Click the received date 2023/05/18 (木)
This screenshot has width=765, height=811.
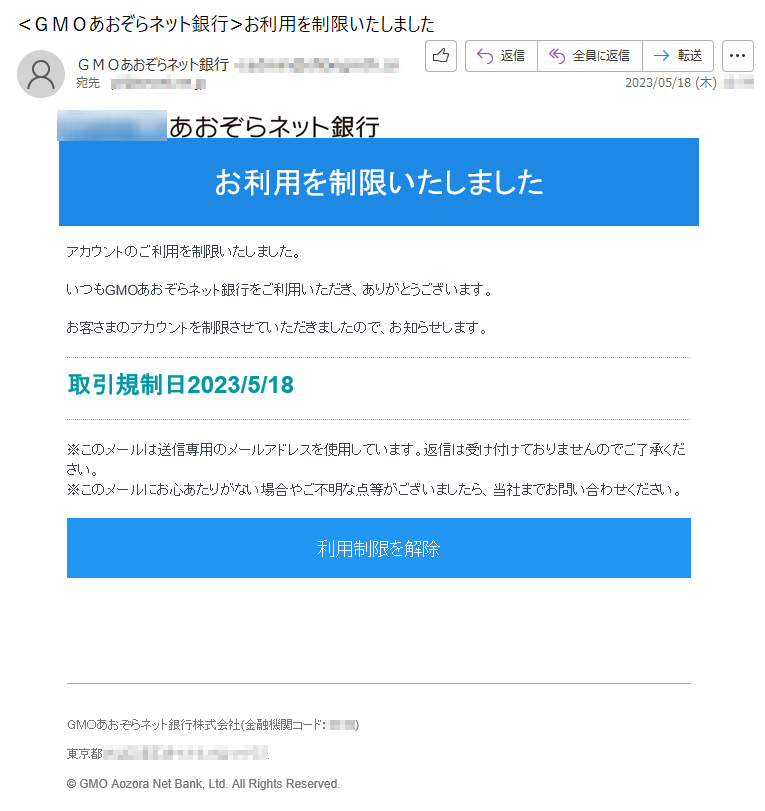click(x=671, y=83)
